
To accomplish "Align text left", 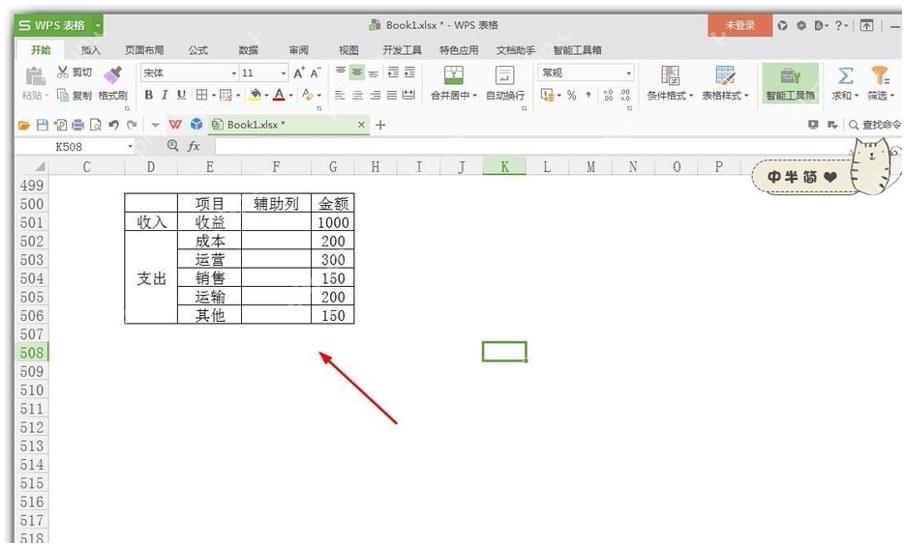I will (x=340, y=95).
